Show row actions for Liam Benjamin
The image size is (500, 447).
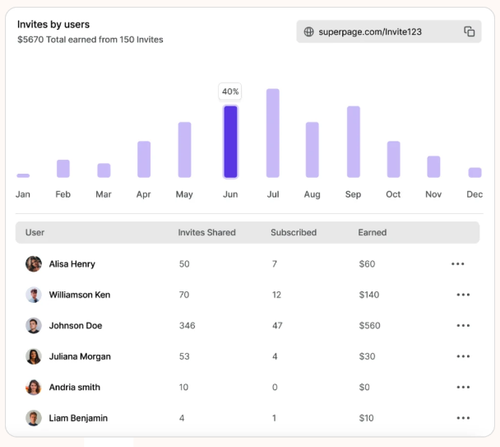pos(463,418)
